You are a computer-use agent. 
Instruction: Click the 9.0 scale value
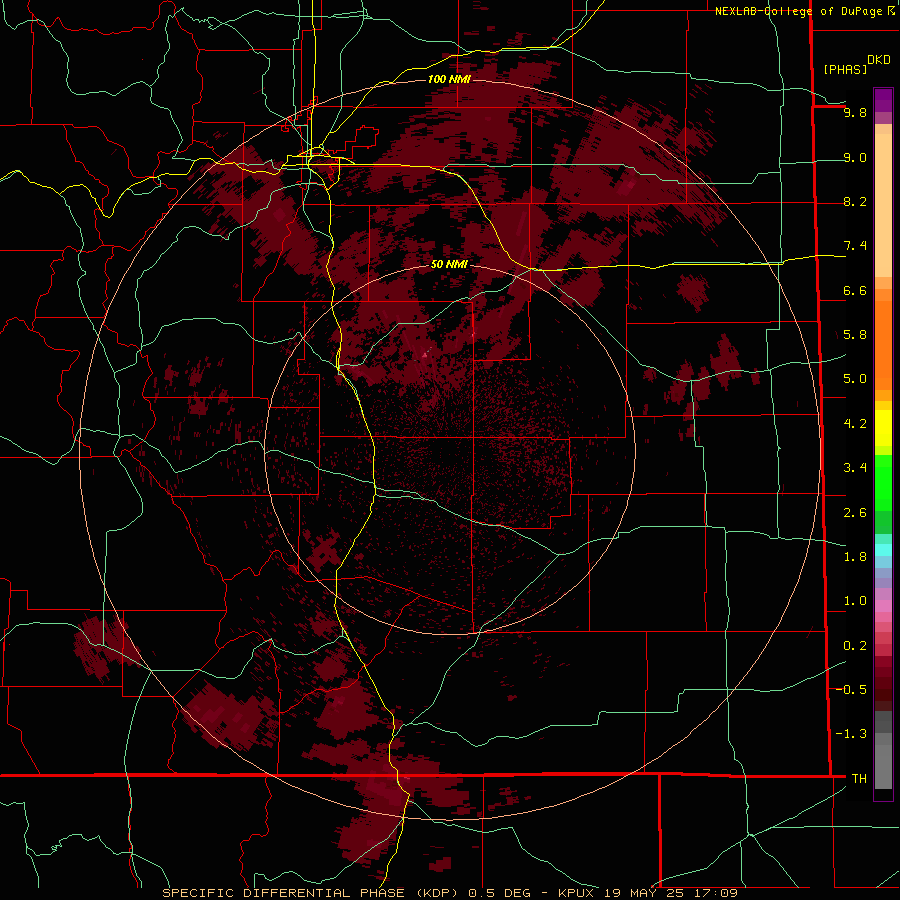[x=855, y=157]
